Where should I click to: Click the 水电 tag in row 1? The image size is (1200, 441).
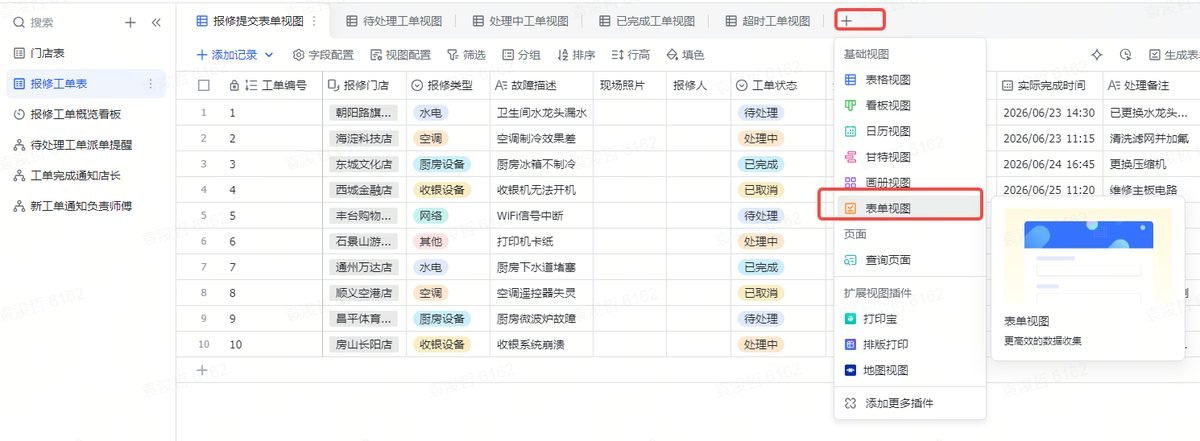pos(431,113)
